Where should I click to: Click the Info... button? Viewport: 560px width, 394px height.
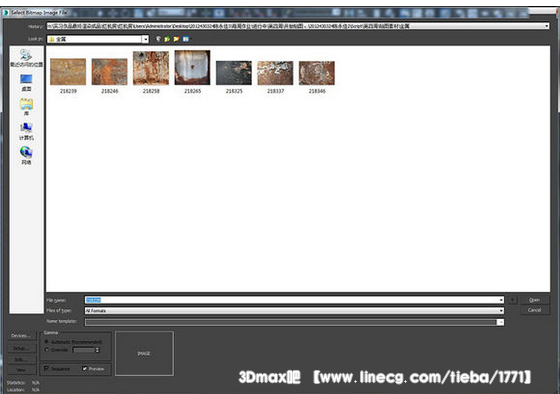21,359
